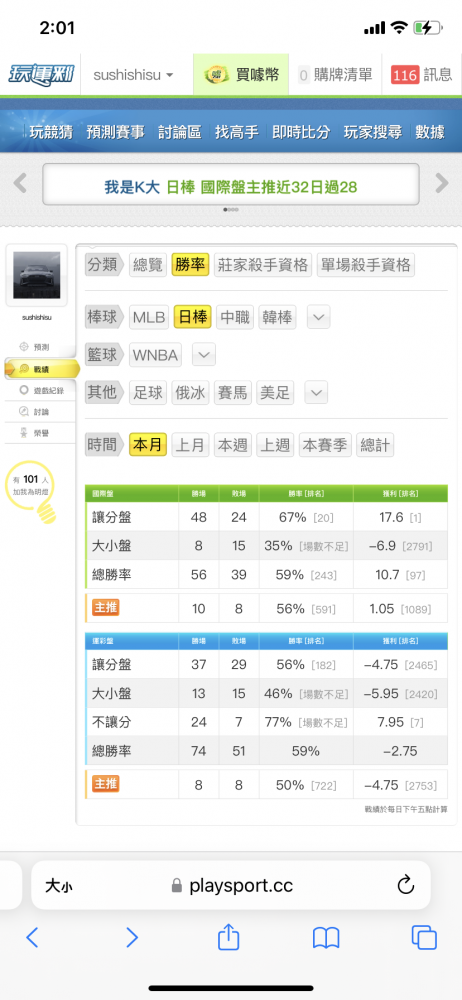Open the 116 訊息 messages button
Image resolution: width=462 pixels, height=1000 pixels.
[x=421, y=75]
